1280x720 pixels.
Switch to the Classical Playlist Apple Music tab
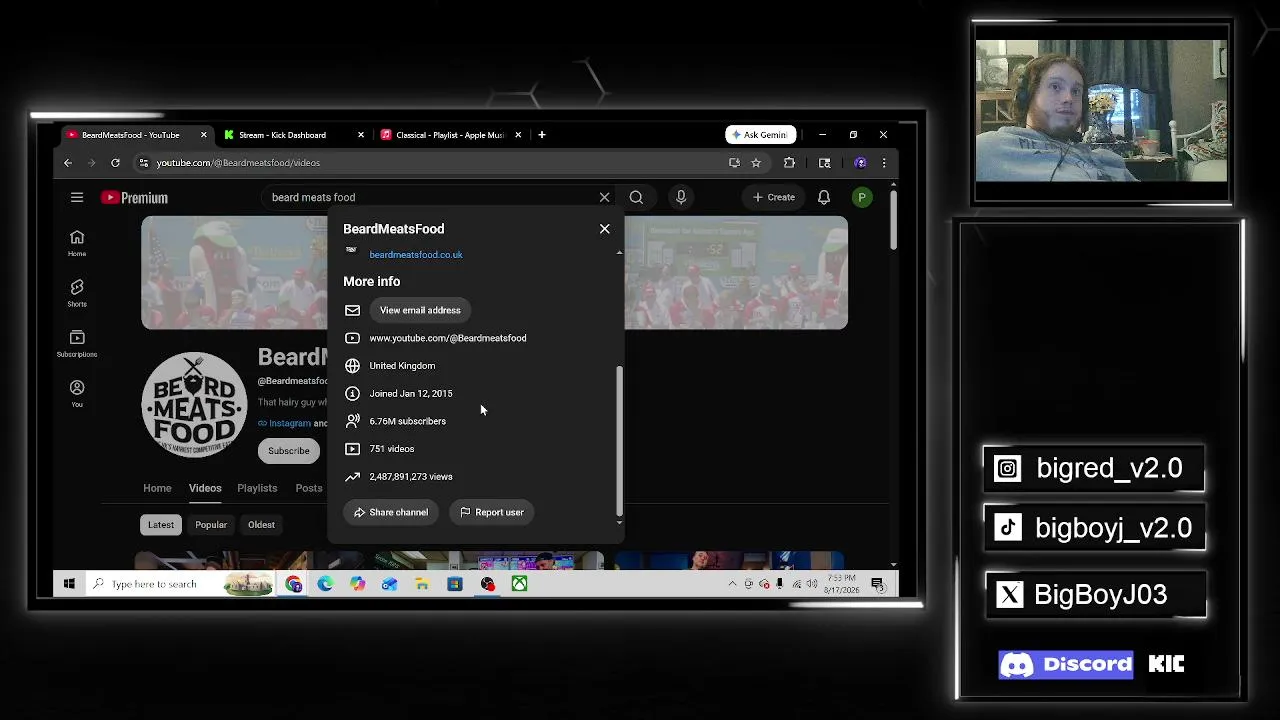449,135
